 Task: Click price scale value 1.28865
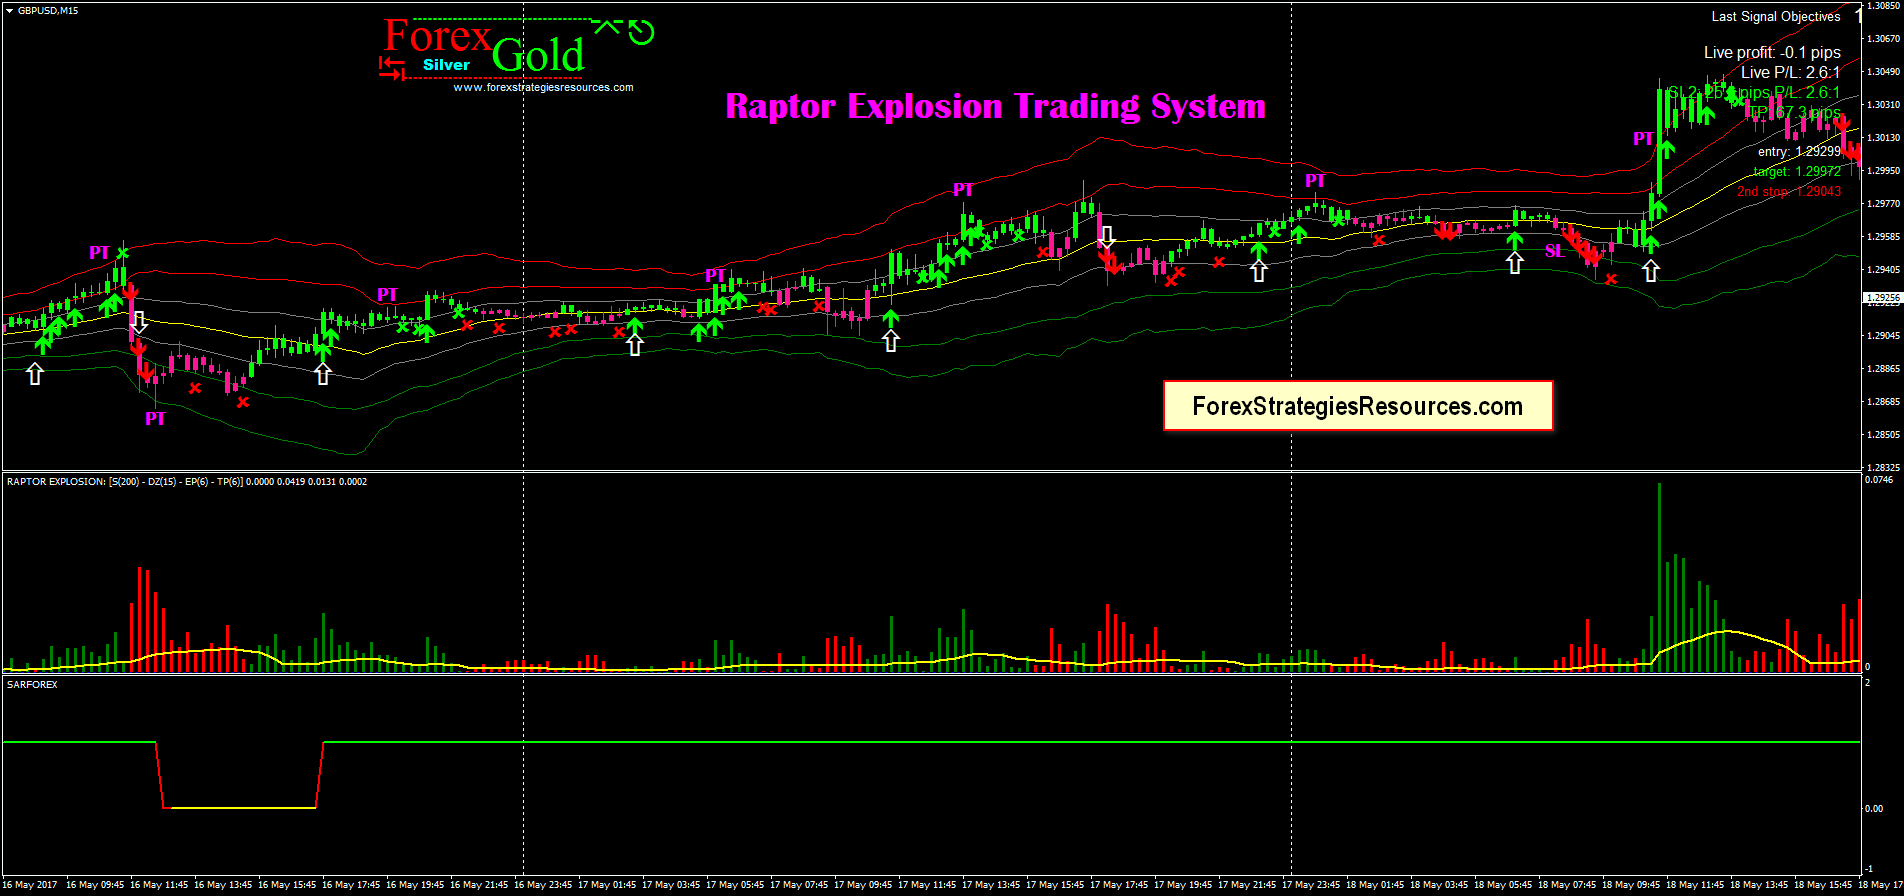pyautogui.click(x=1884, y=369)
